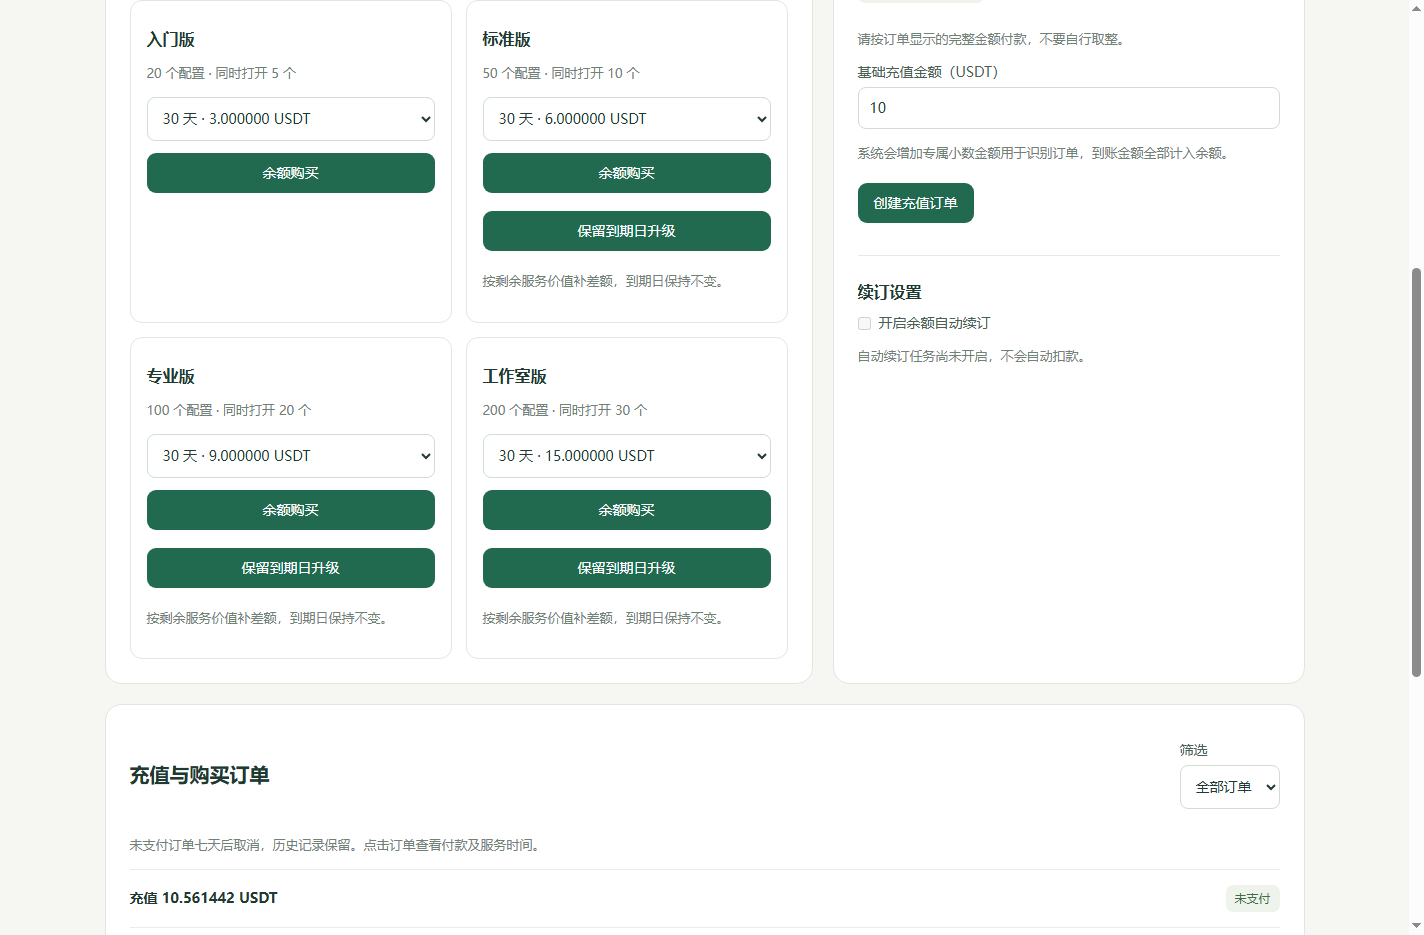Open the 入门版 duration dropdown

pos(291,119)
